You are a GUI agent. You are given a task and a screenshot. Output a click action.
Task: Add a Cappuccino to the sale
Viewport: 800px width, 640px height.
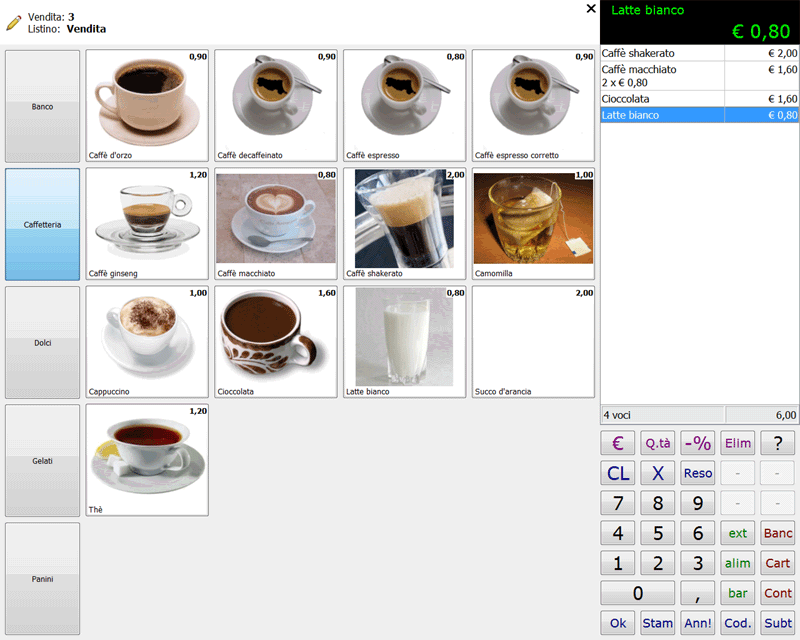tap(147, 341)
